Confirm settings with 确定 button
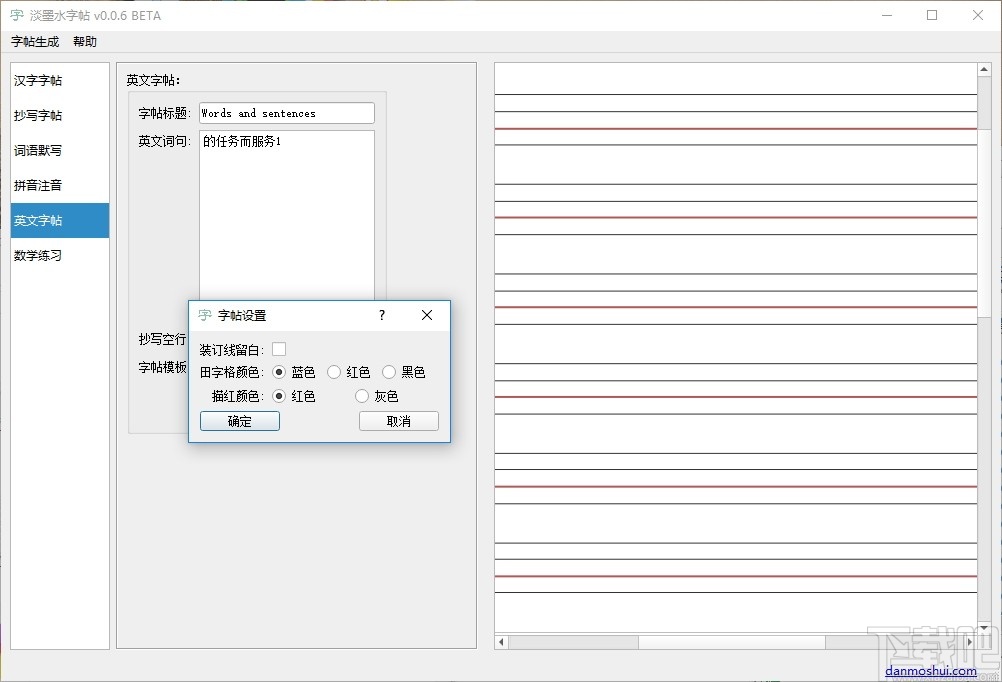This screenshot has height=682, width=1002. (240, 421)
